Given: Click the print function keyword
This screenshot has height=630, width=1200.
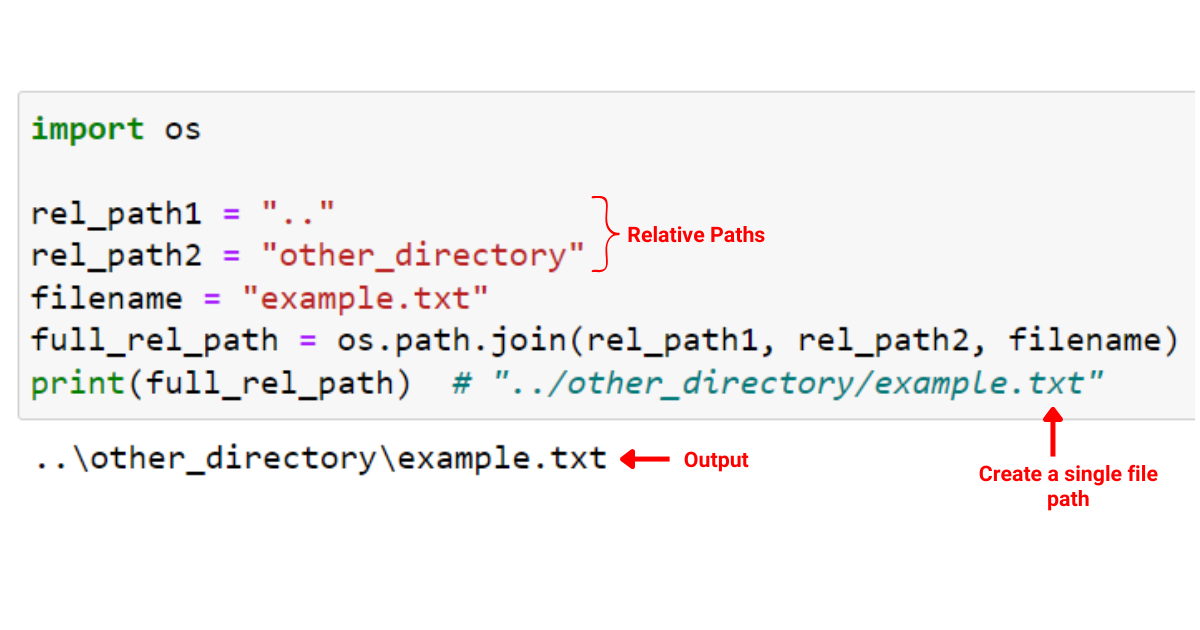Looking at the screenshot, I should point(76,384).
